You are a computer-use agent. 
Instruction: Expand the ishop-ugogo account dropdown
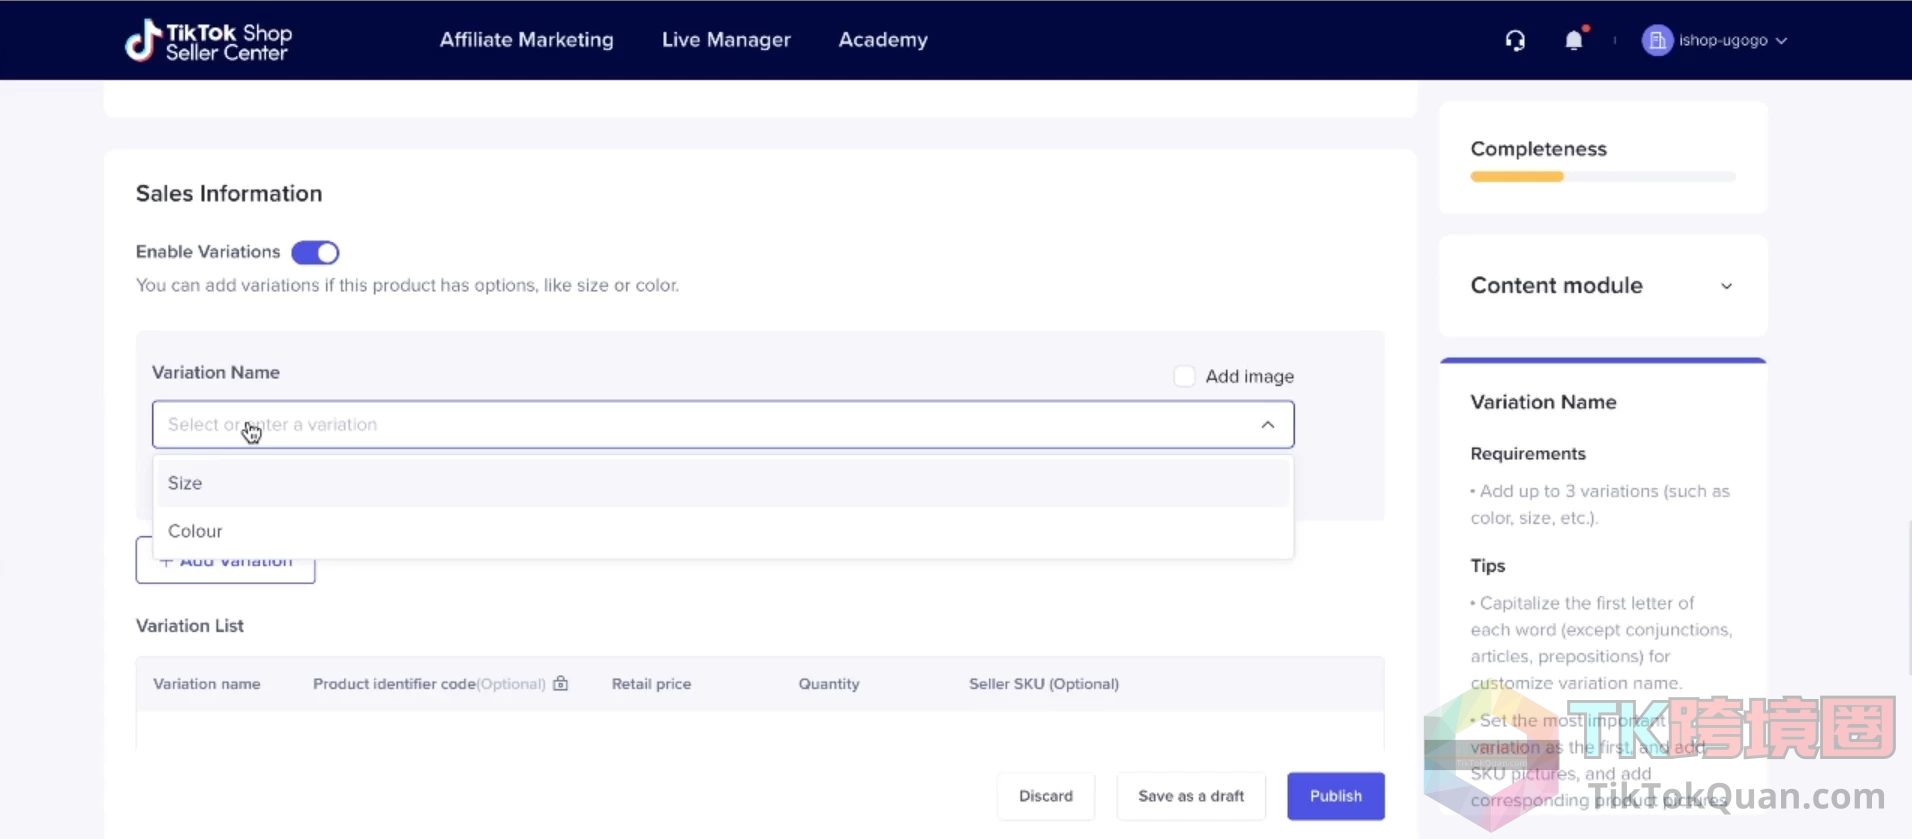point(1781,41)
